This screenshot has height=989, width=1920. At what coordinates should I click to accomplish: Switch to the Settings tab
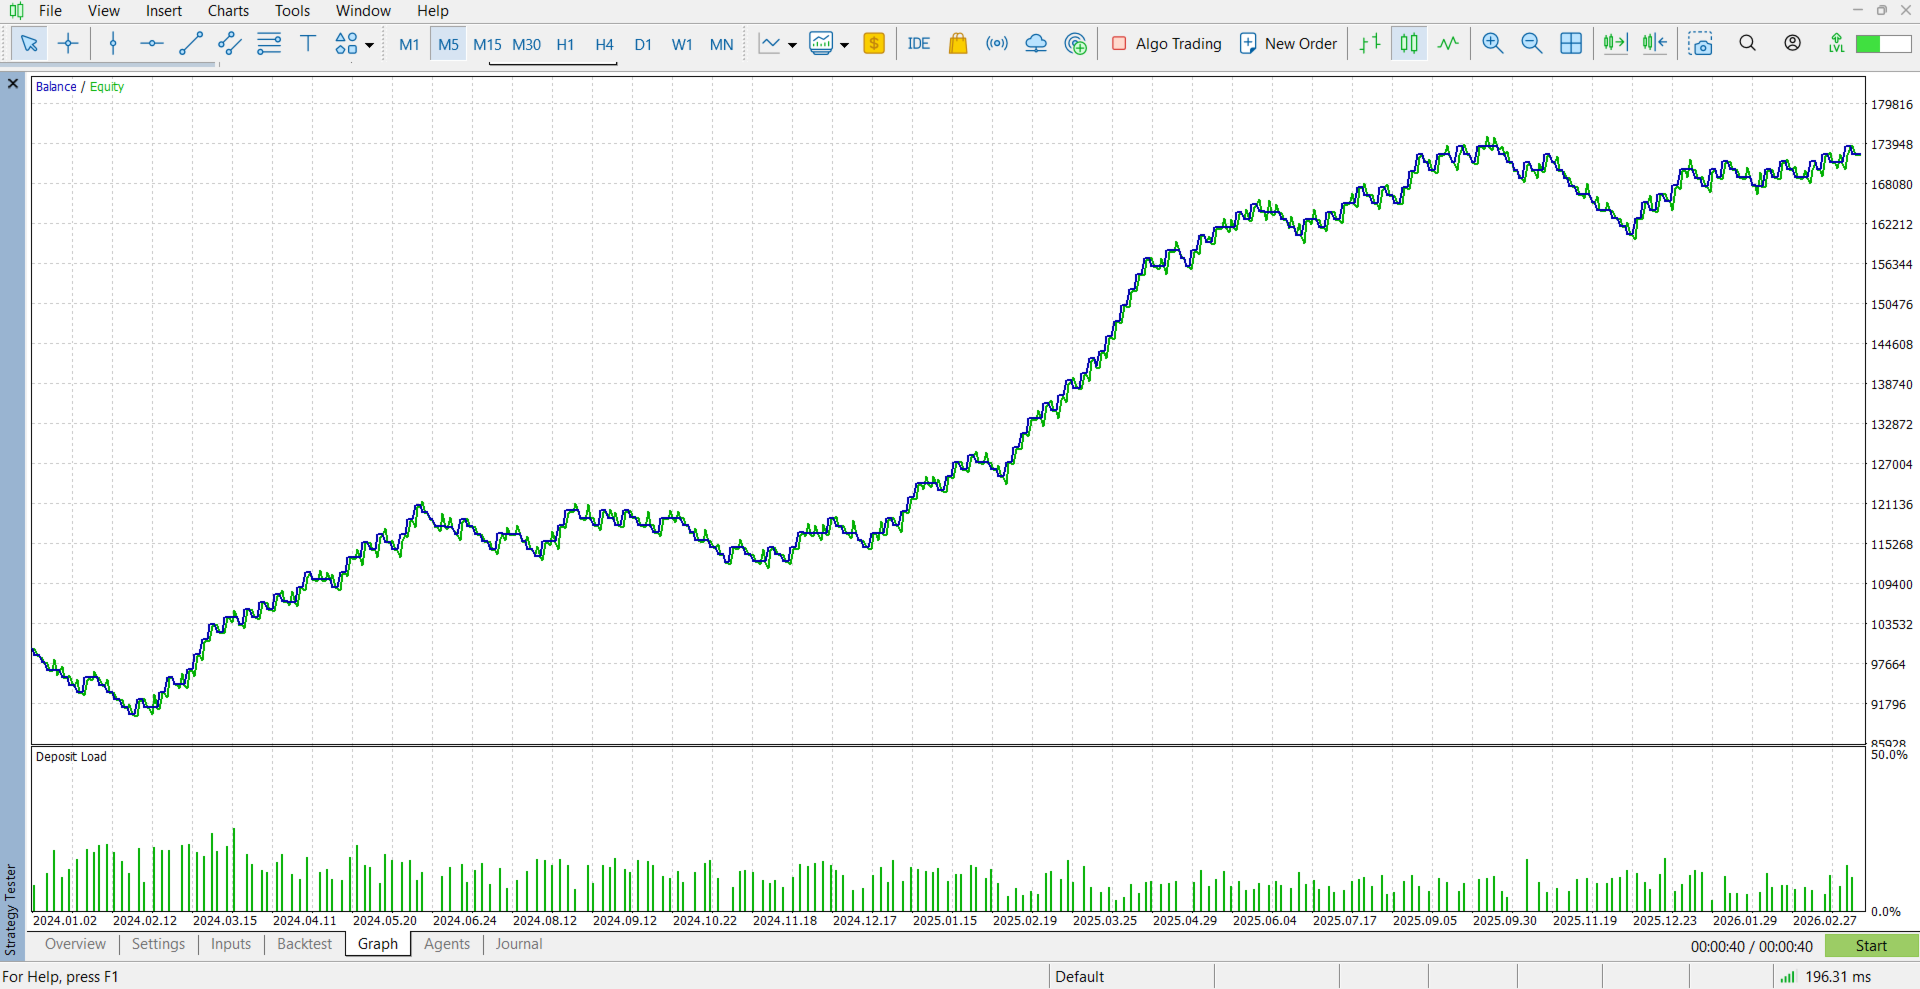pyautogui.click(x=158, y=944)
